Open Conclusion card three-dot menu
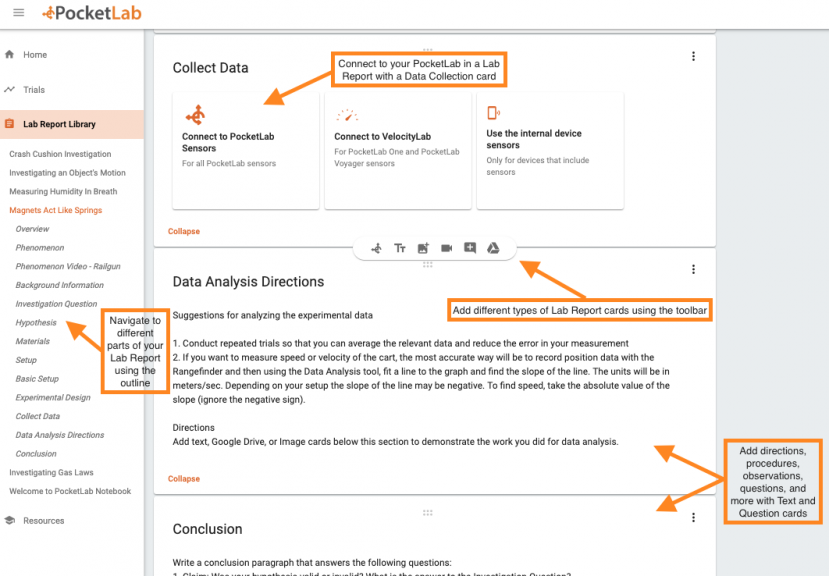The image size is (829, 576). 693,518
